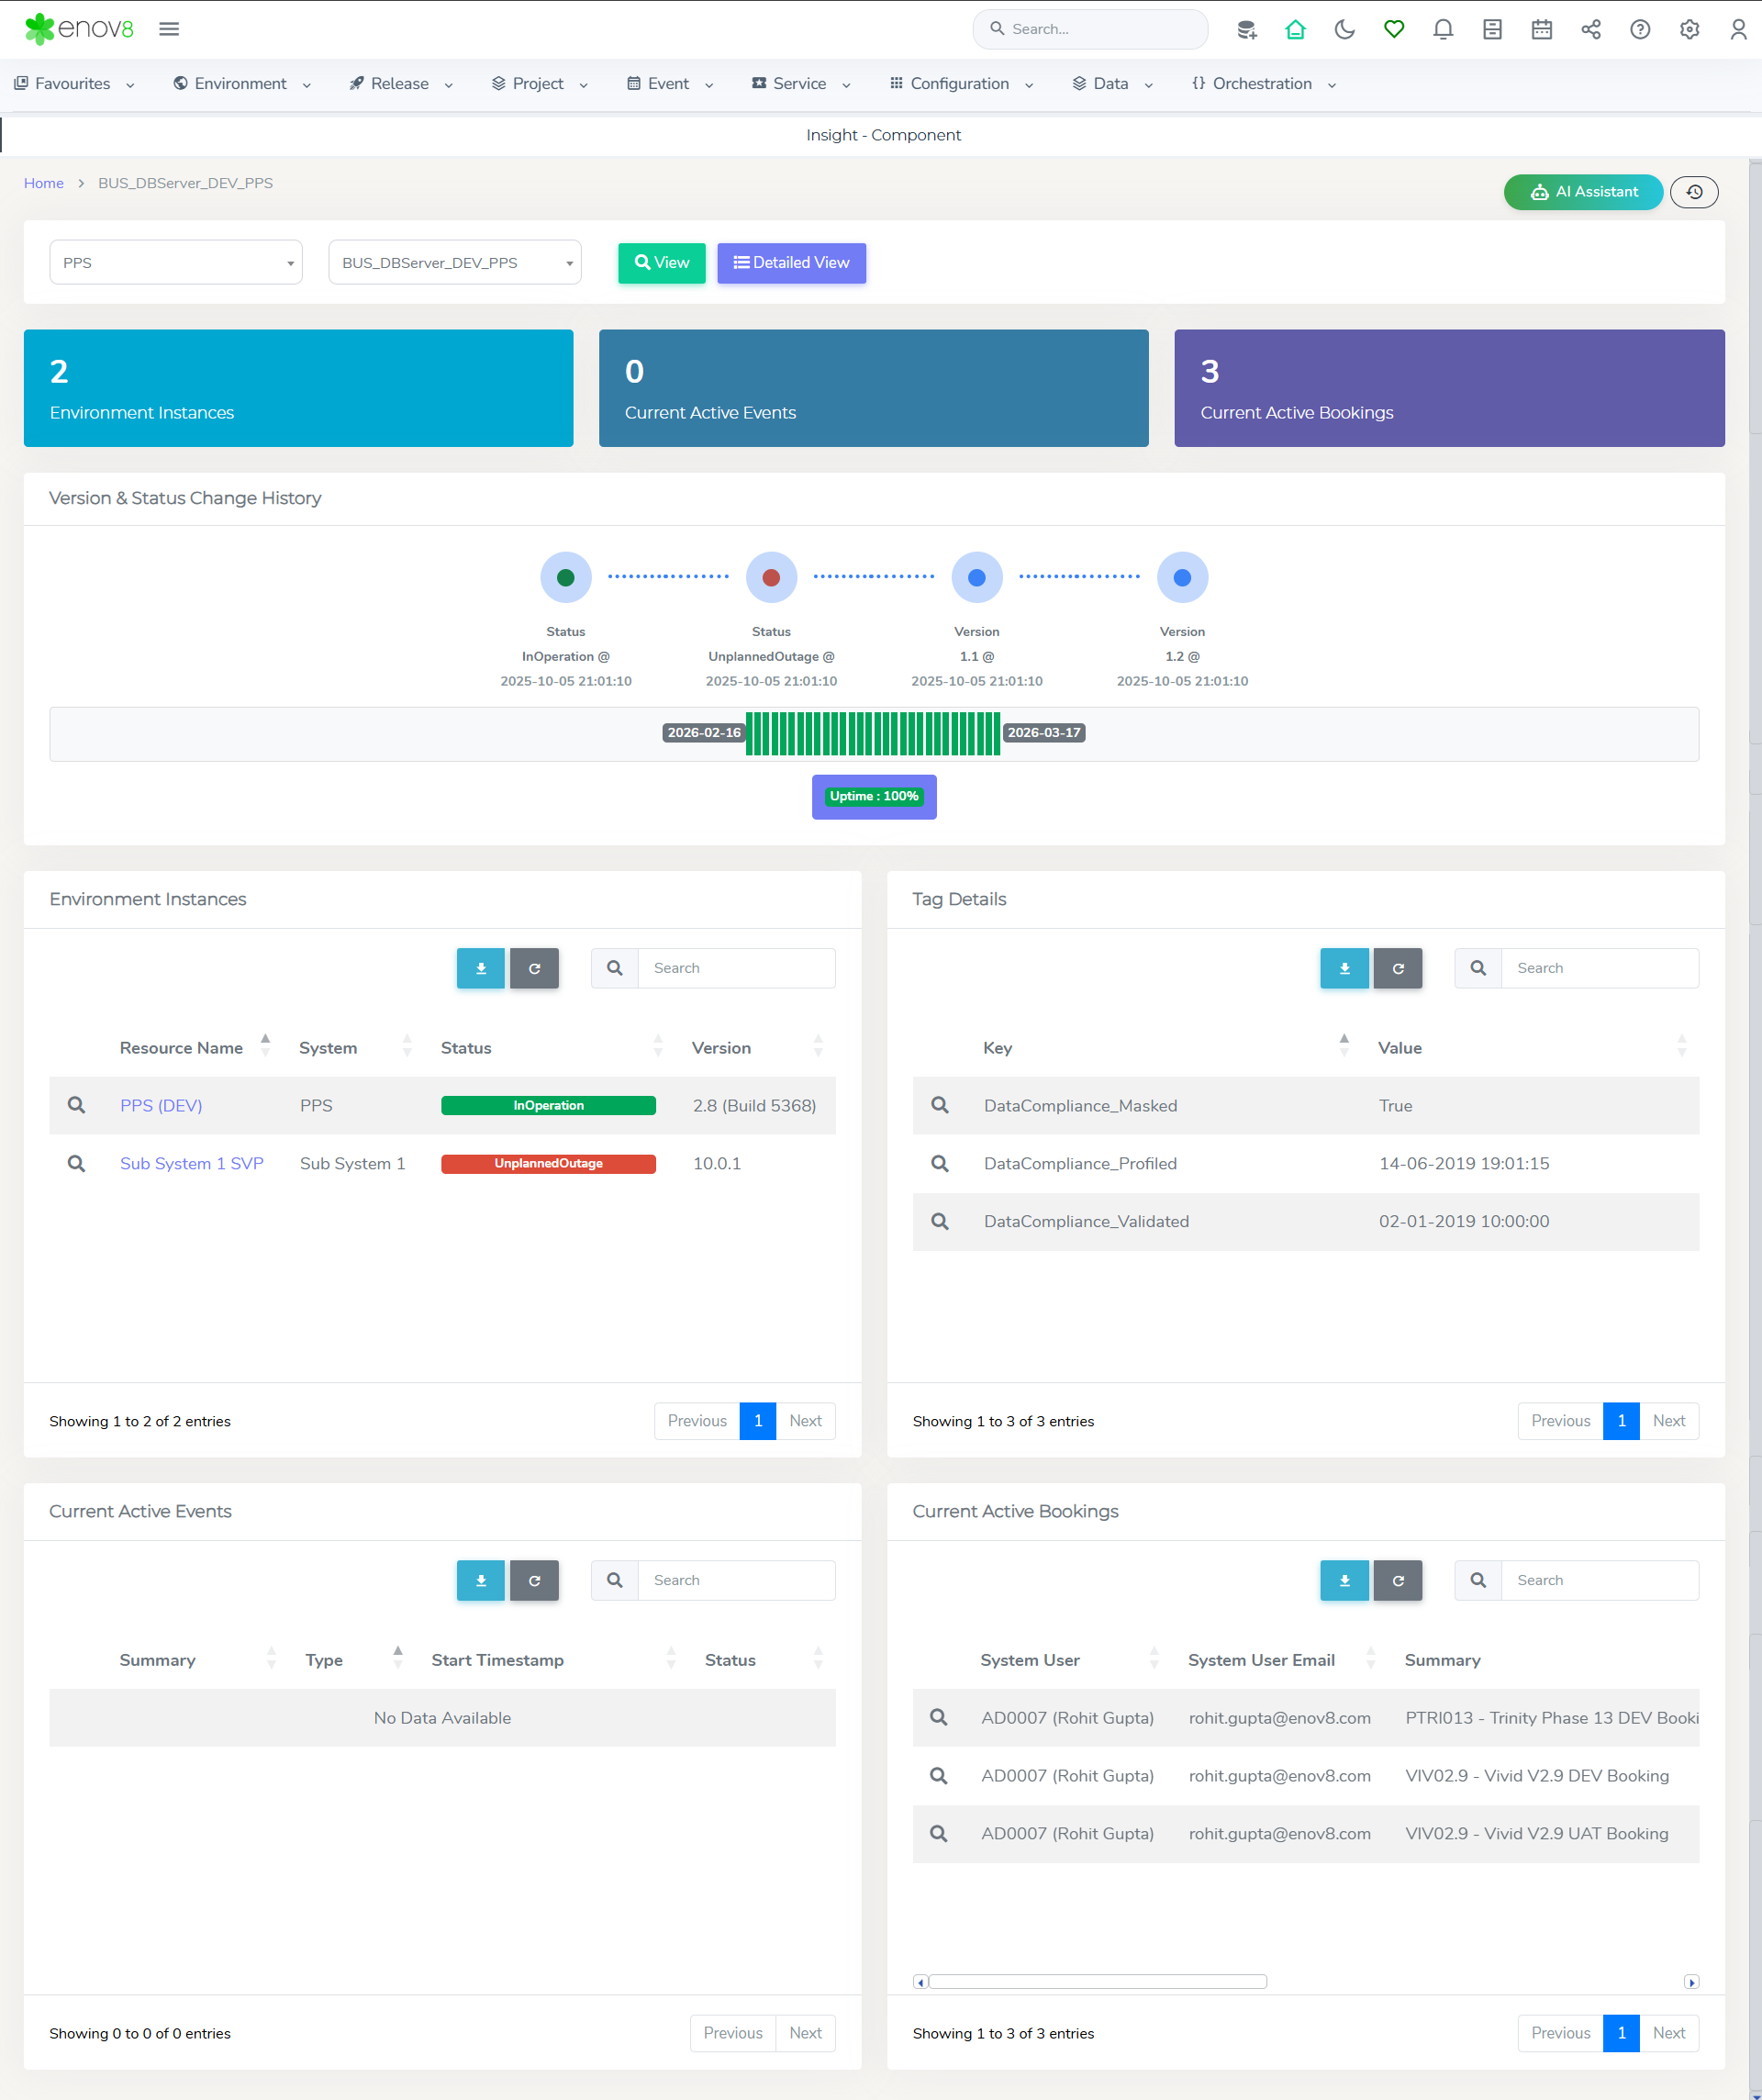Click the green heart health icon
Image resolution: width=1762 pixels, height=2100 pixels.
coord(1393,29)
